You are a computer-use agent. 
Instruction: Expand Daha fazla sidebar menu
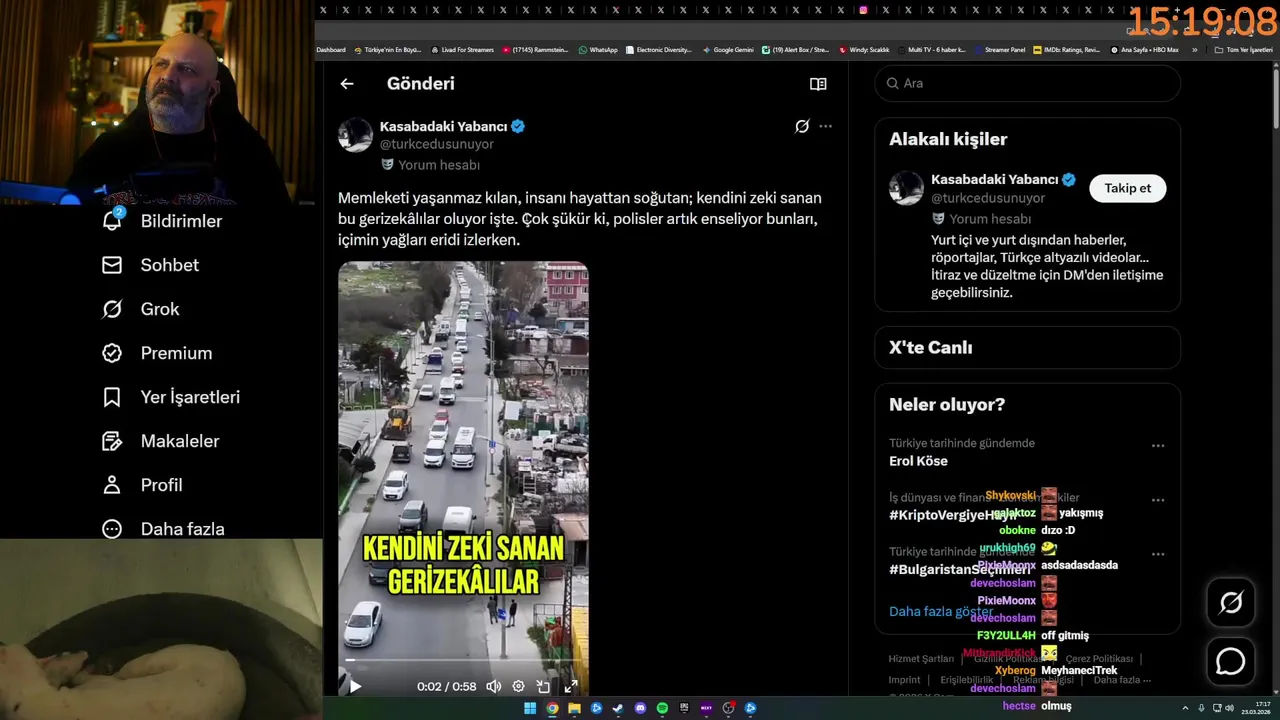[163, 529]
